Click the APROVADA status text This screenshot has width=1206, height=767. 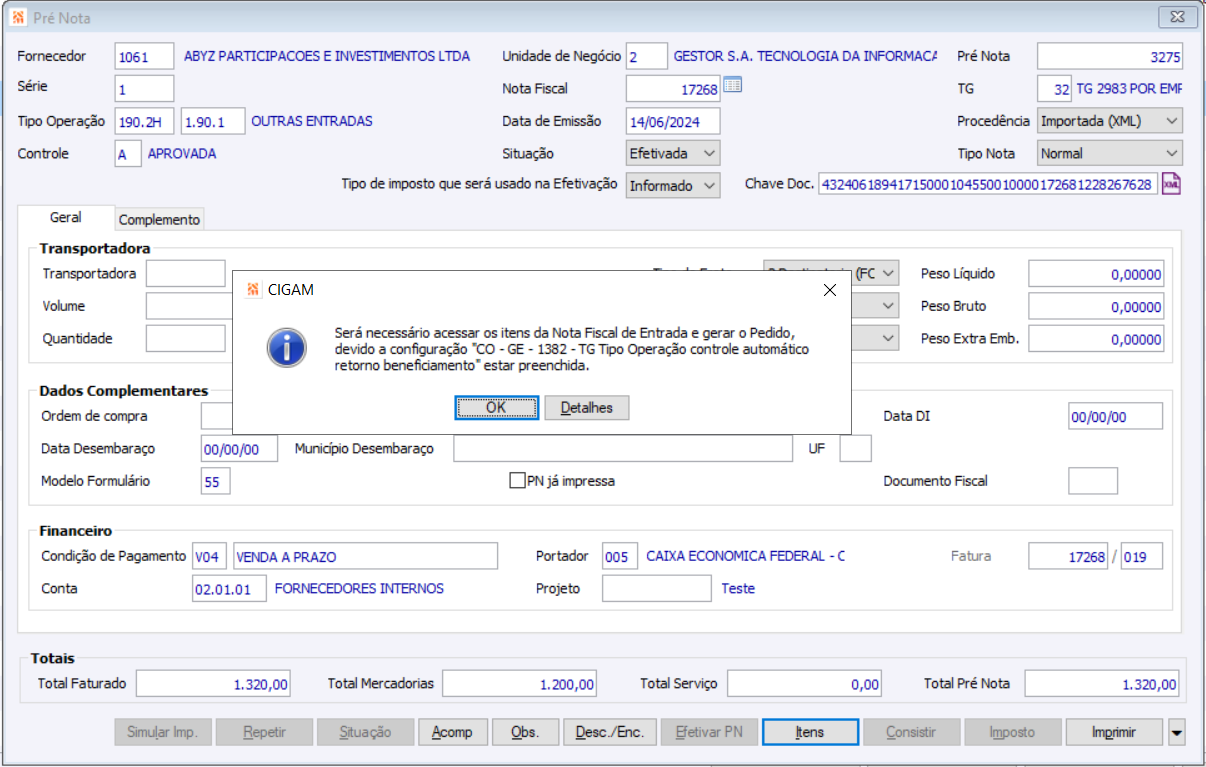[182, 153]
